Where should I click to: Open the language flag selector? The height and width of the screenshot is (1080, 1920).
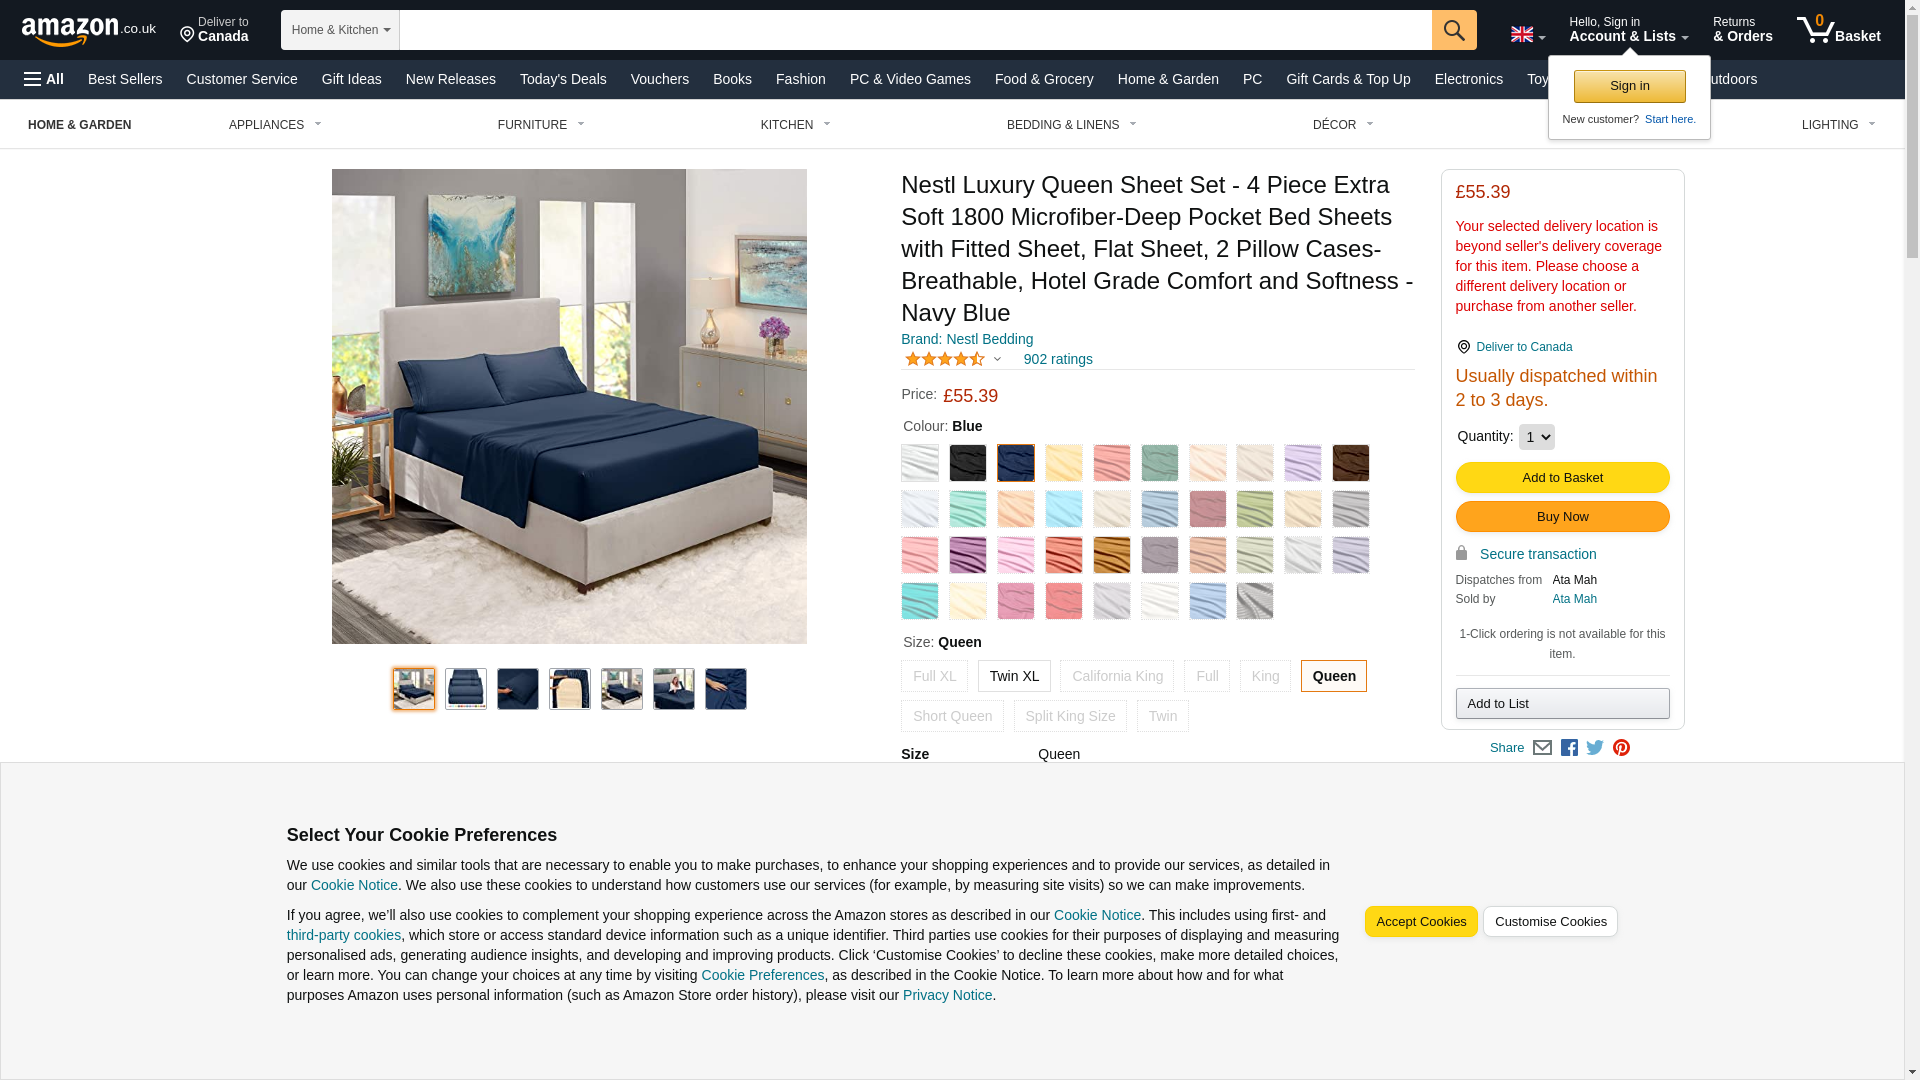[1527, 34]
